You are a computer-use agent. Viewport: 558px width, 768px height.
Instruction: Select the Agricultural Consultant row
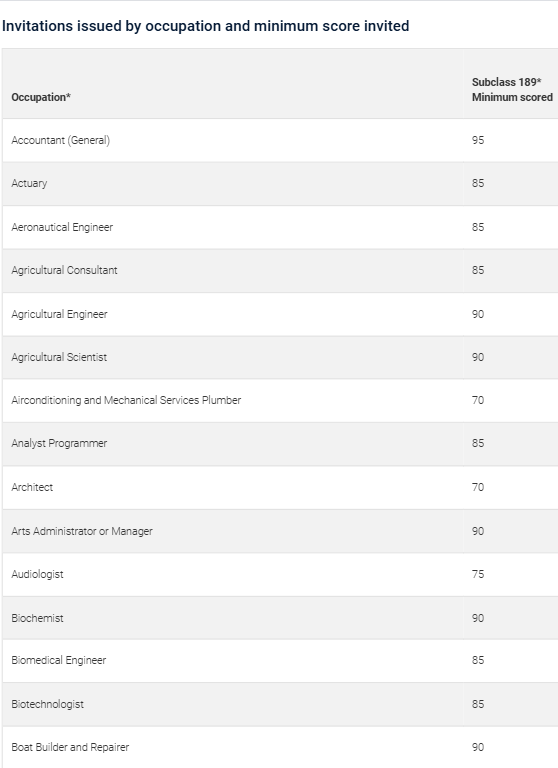point(280,270)
